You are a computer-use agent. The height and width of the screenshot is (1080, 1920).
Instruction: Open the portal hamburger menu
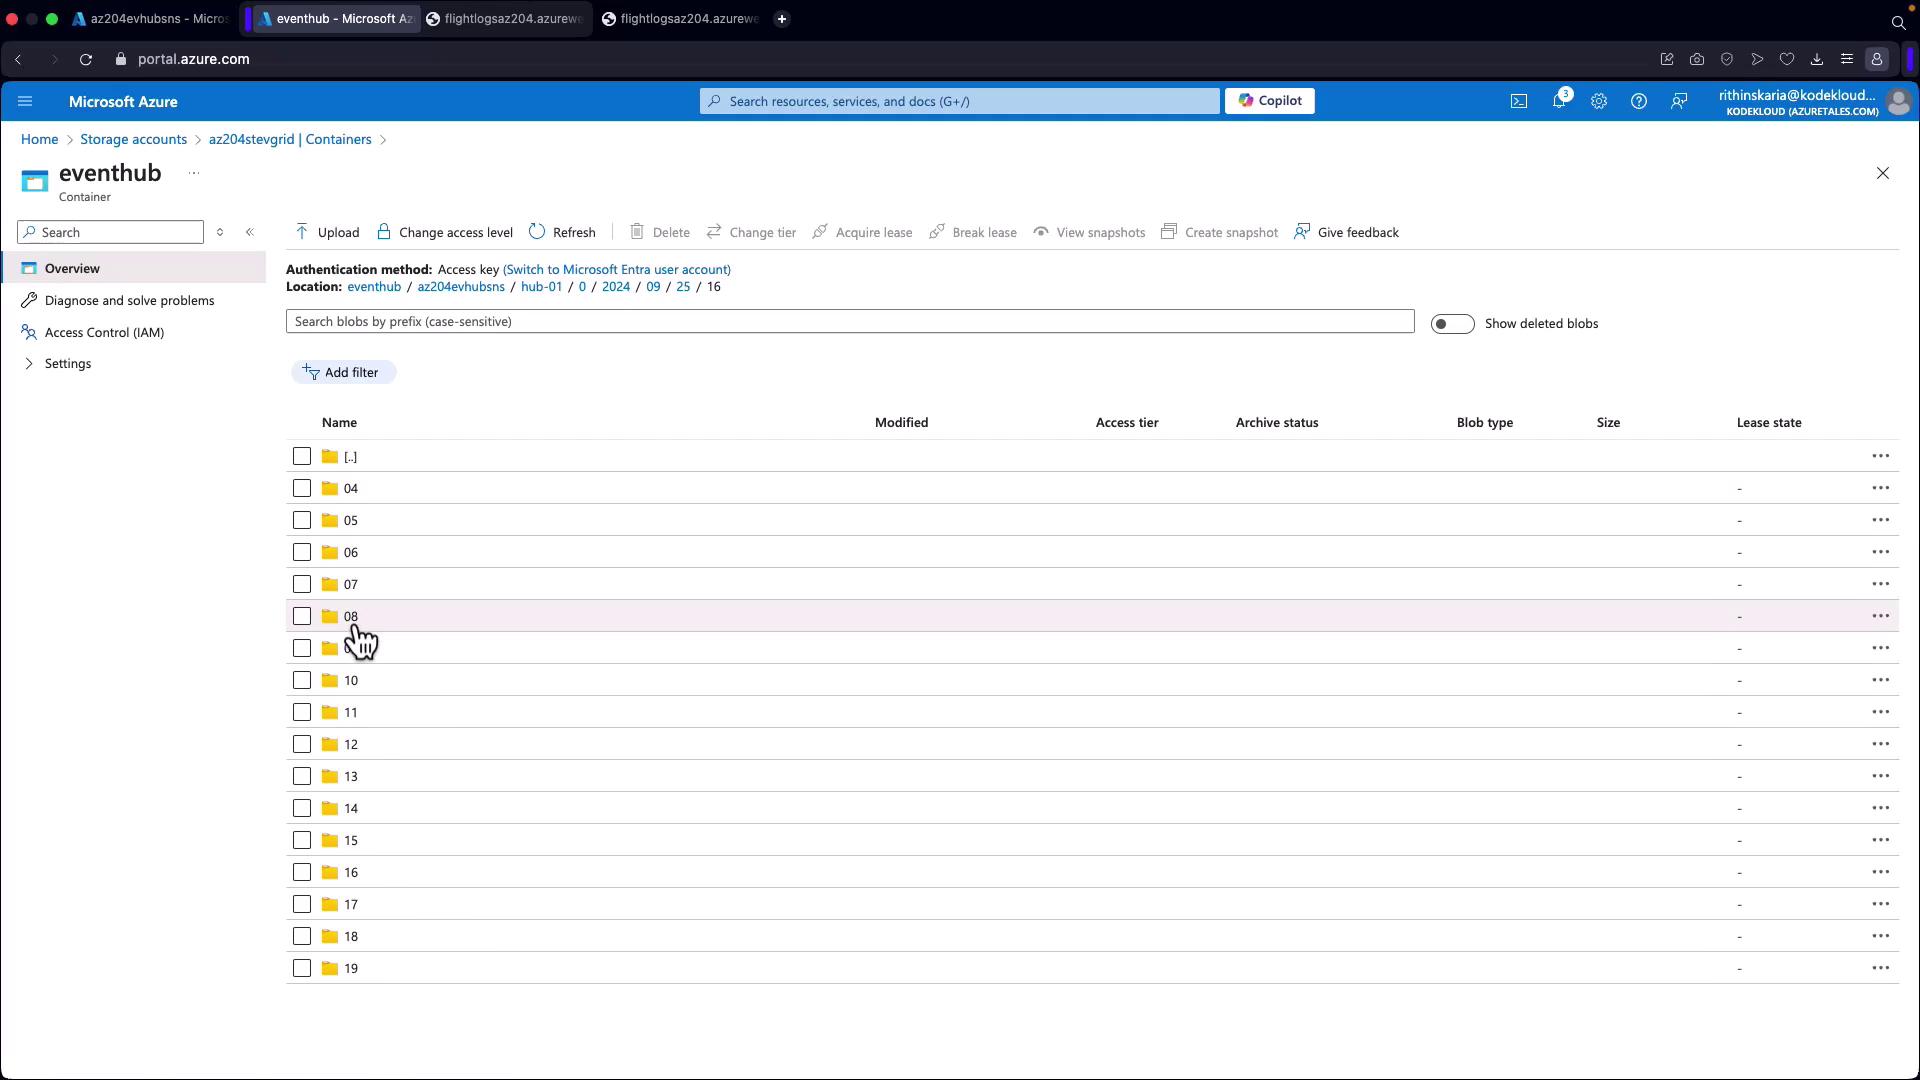(x=25, y=101)
